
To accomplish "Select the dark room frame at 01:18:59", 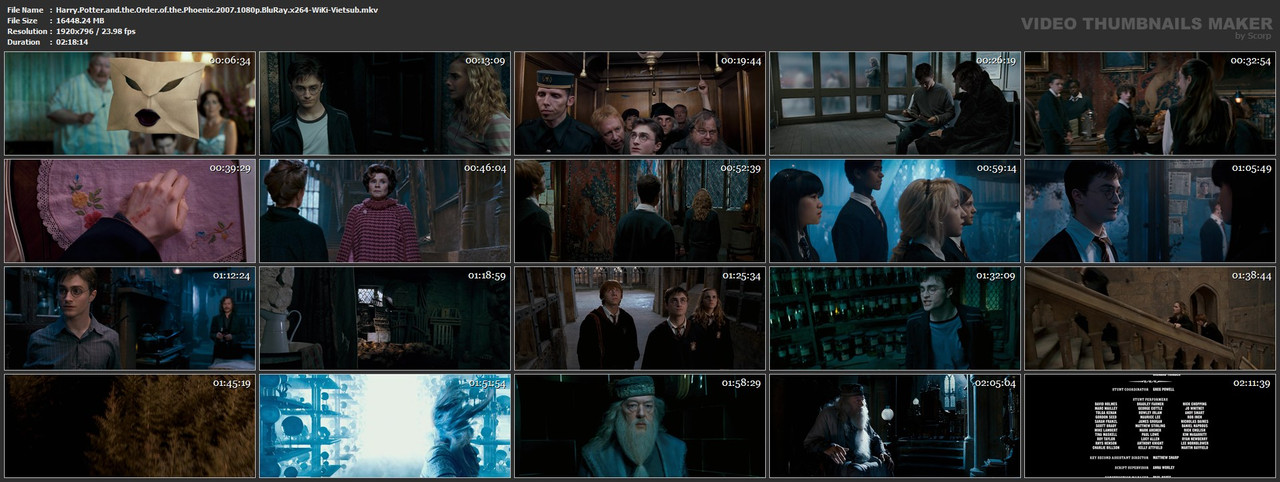I will tap(385, 317).
